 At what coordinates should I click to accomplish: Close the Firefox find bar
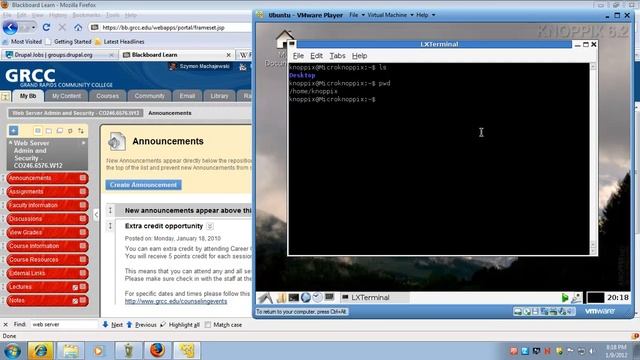(x=5, y=324)
